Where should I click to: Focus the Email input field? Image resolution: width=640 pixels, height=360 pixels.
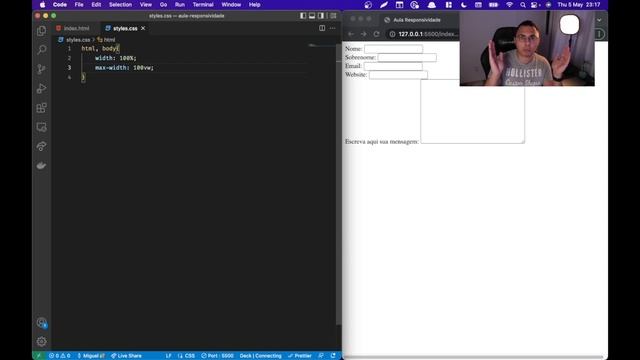(x=393, y=66)
